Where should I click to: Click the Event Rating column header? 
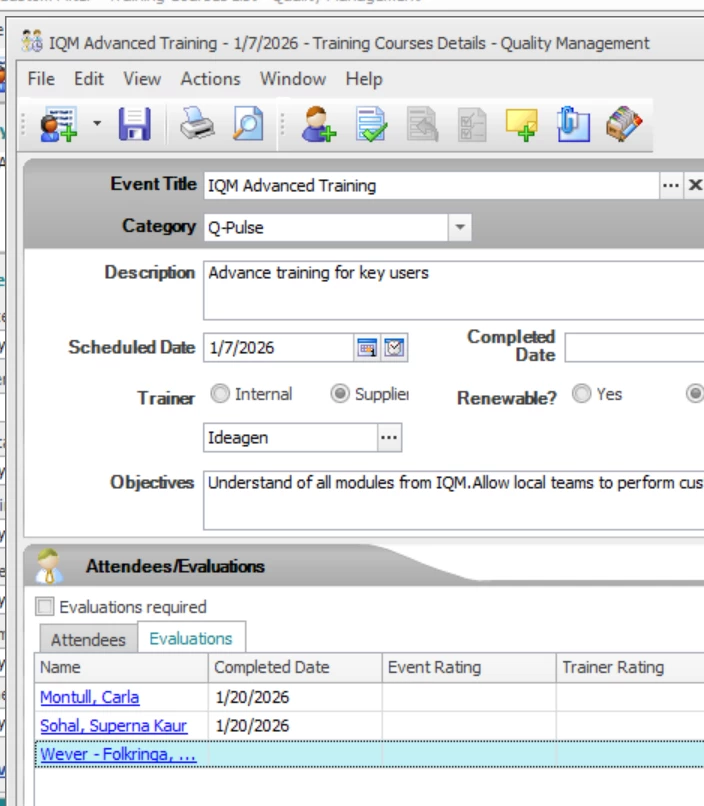[x=469, y=668]
